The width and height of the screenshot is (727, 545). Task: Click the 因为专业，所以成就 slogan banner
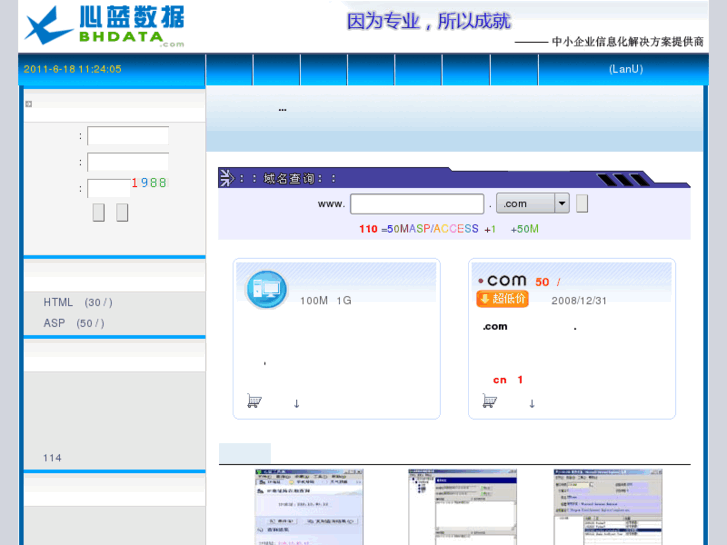(x=428, y=21)
